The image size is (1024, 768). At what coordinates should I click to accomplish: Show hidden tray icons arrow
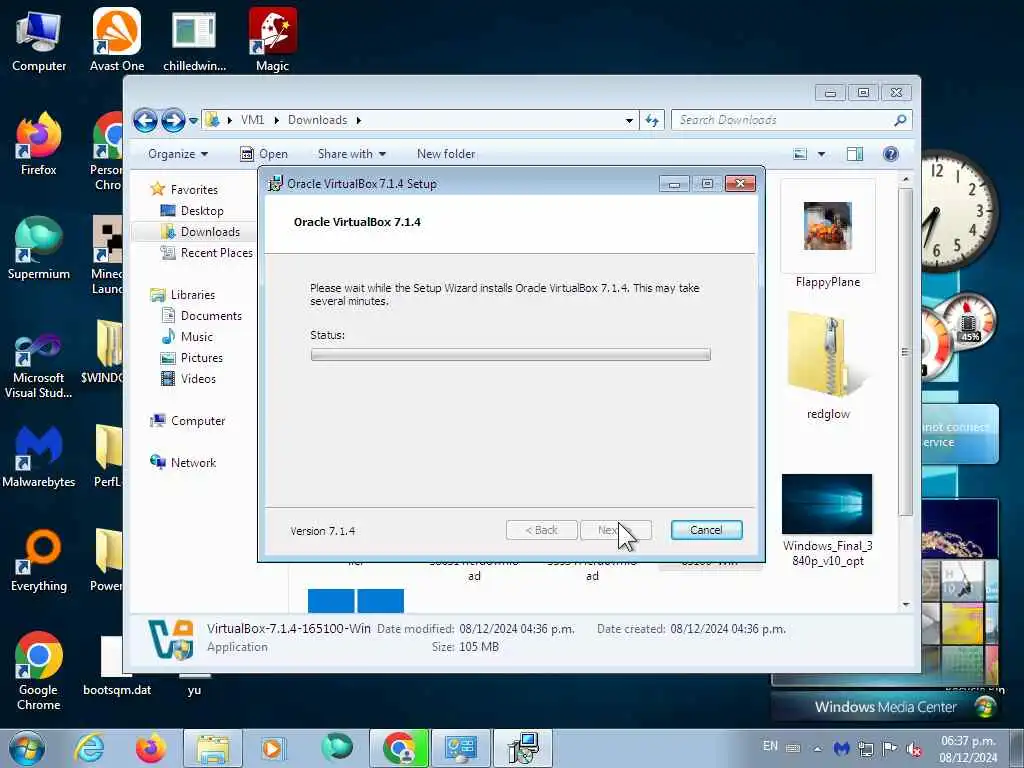pyautogui.click(x=818, y=748)
